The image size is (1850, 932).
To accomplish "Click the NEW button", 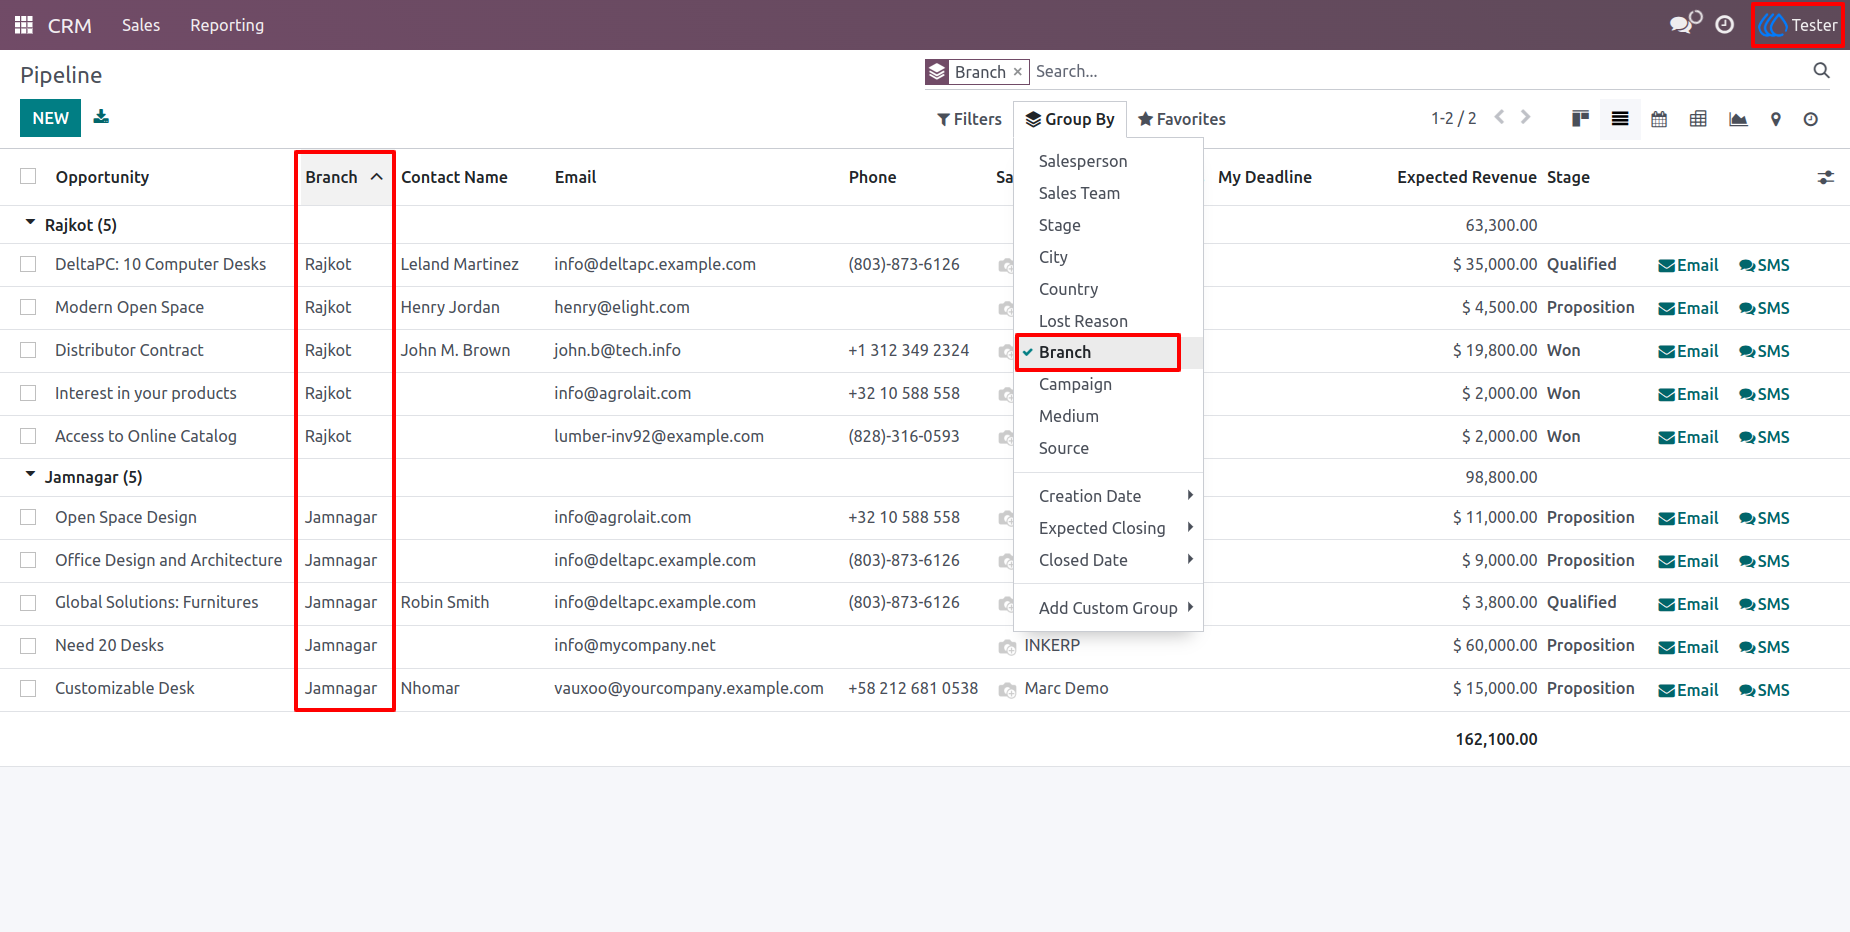I will click(x=50, y=118).
